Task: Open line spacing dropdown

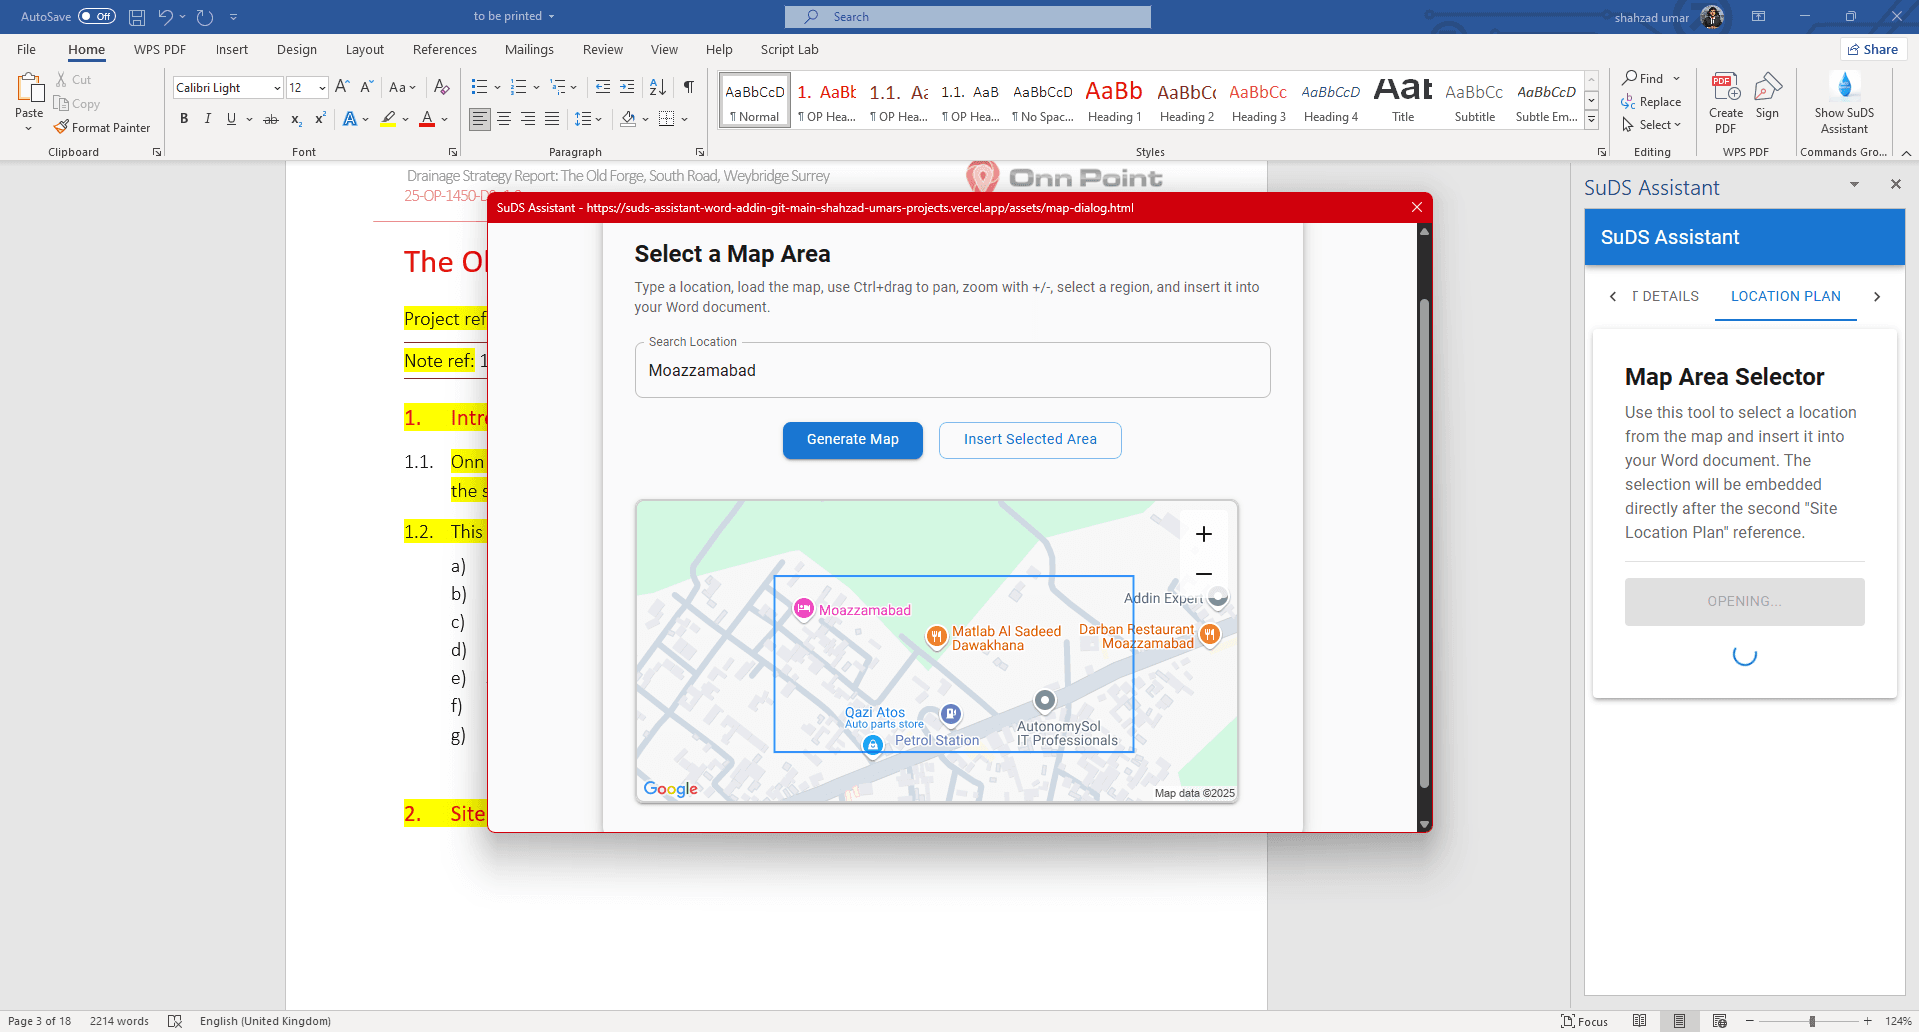Action: pos(588,119)
